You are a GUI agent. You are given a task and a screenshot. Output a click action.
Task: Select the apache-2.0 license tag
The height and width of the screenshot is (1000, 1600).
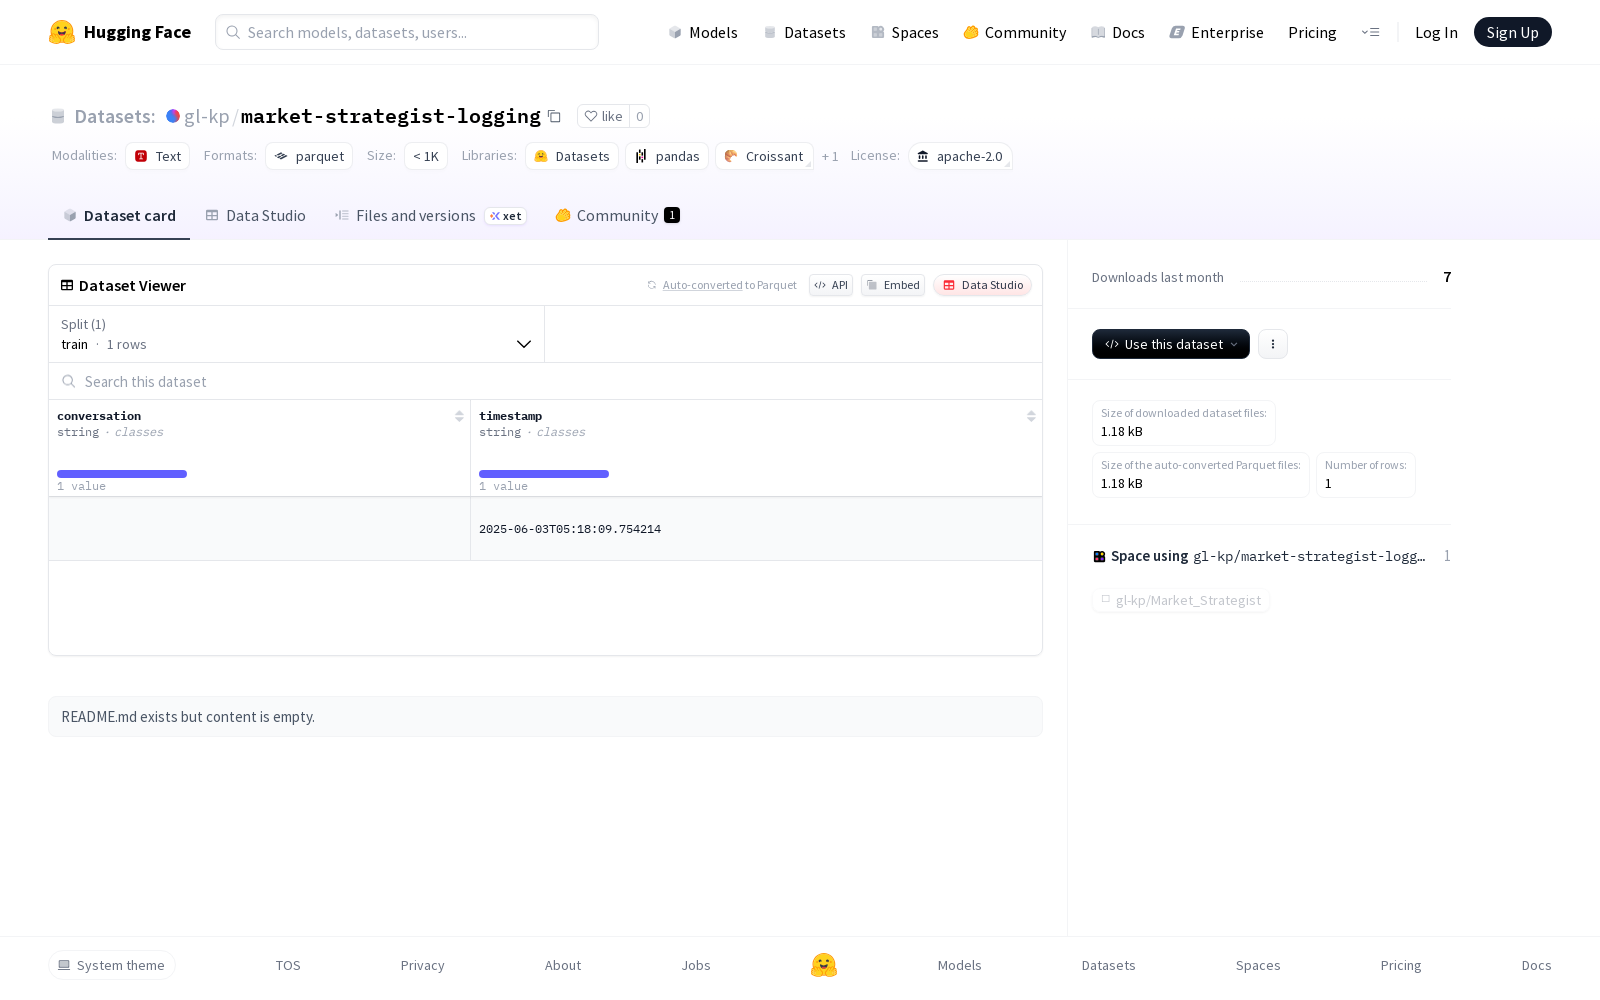point(960,156)
